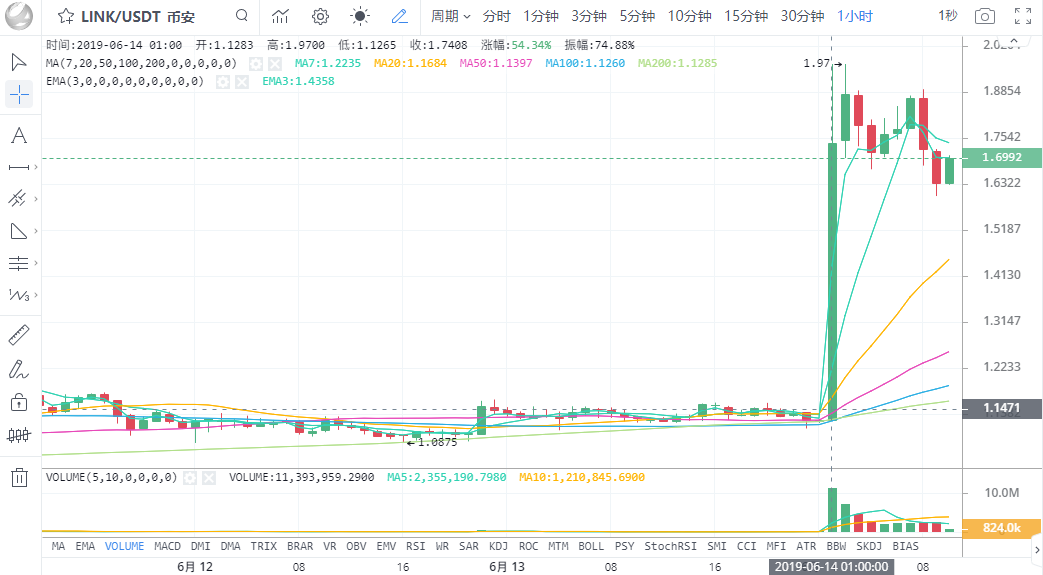Screen dimensions: 1043x575
Task: Star LINK/USDT as favorite
Action: click(x=65, y=16)
